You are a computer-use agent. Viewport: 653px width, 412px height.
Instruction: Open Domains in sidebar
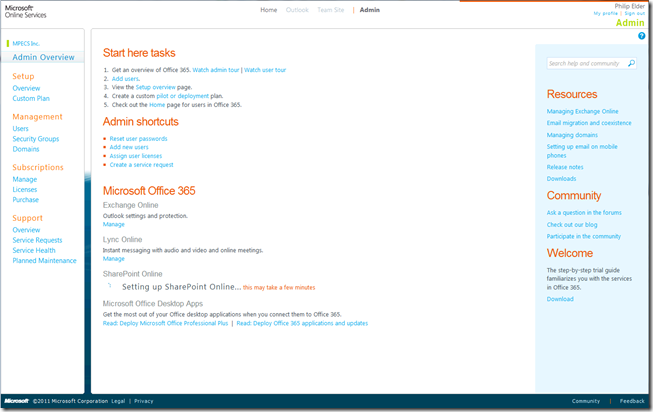(26, 149)
